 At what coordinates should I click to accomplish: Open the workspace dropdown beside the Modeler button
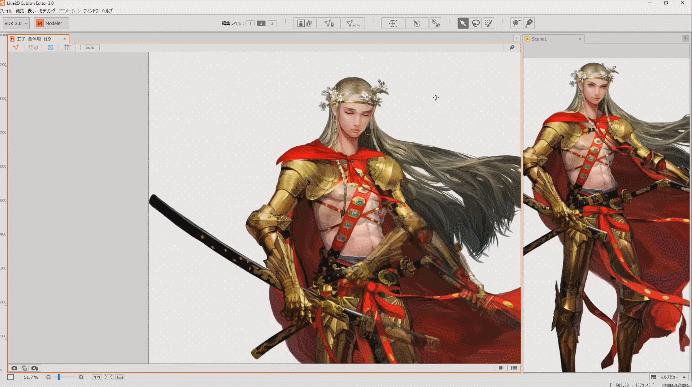pos(16,23)
